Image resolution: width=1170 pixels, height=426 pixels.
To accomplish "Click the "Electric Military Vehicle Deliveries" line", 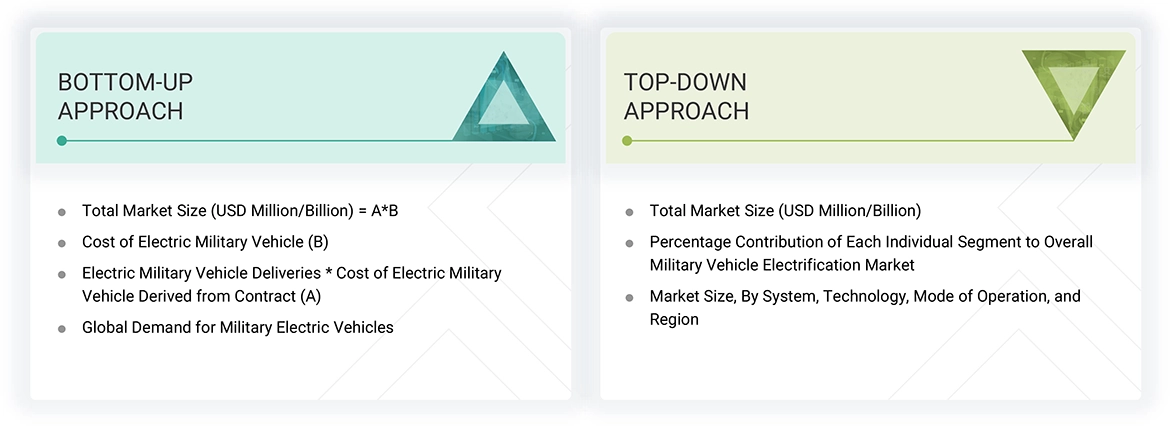I will pyautogui.click(x=292, y=273).
